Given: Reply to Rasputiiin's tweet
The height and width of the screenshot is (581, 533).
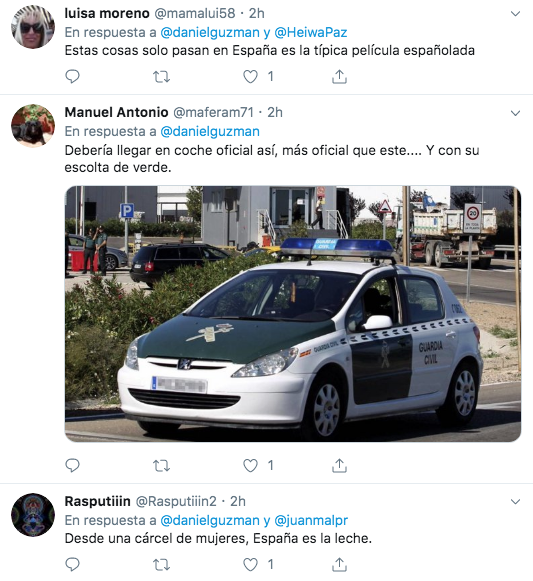Looking at the screenshot, I should coord(72,565).
